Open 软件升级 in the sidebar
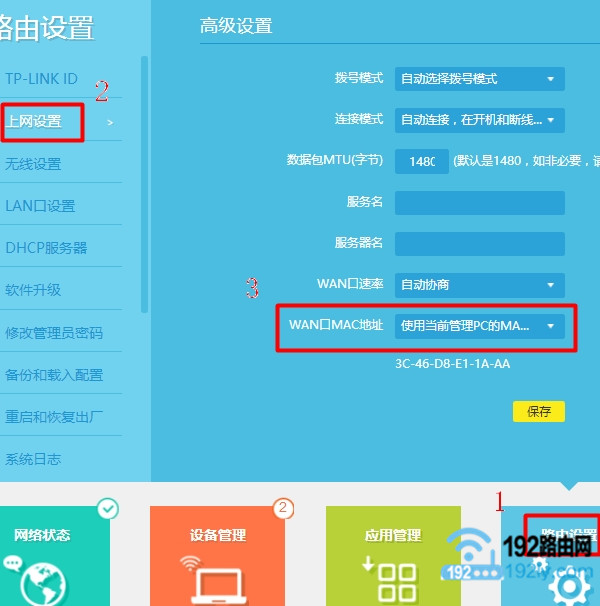The image size is (600, 606). click(x=34, y=290)
